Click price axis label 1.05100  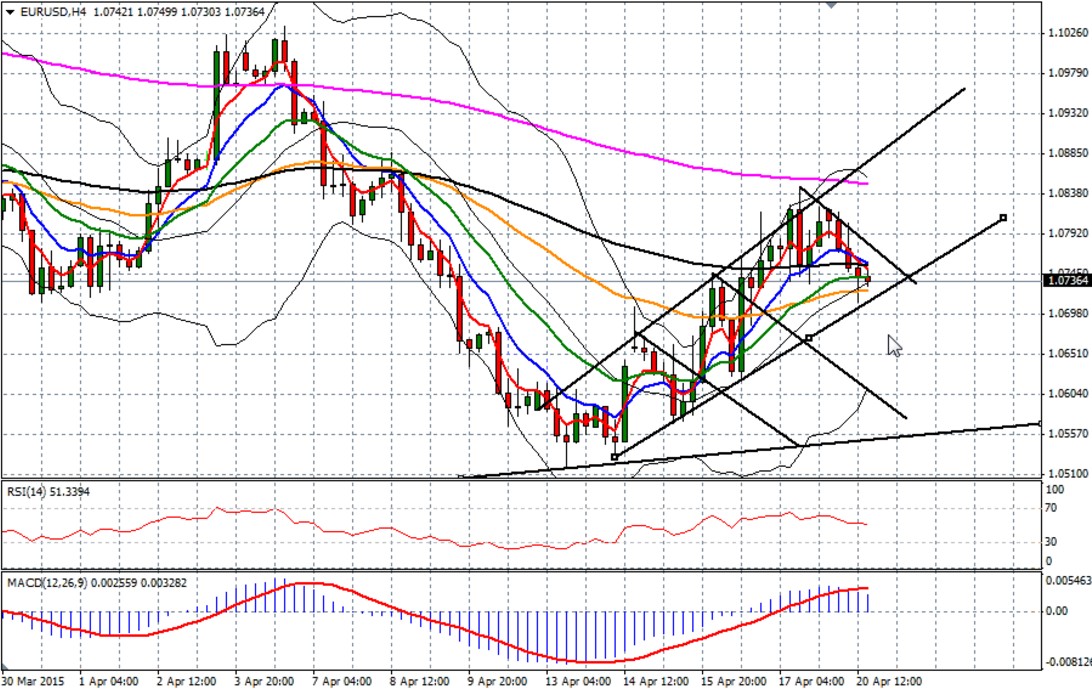click(x=1068, y=474)
